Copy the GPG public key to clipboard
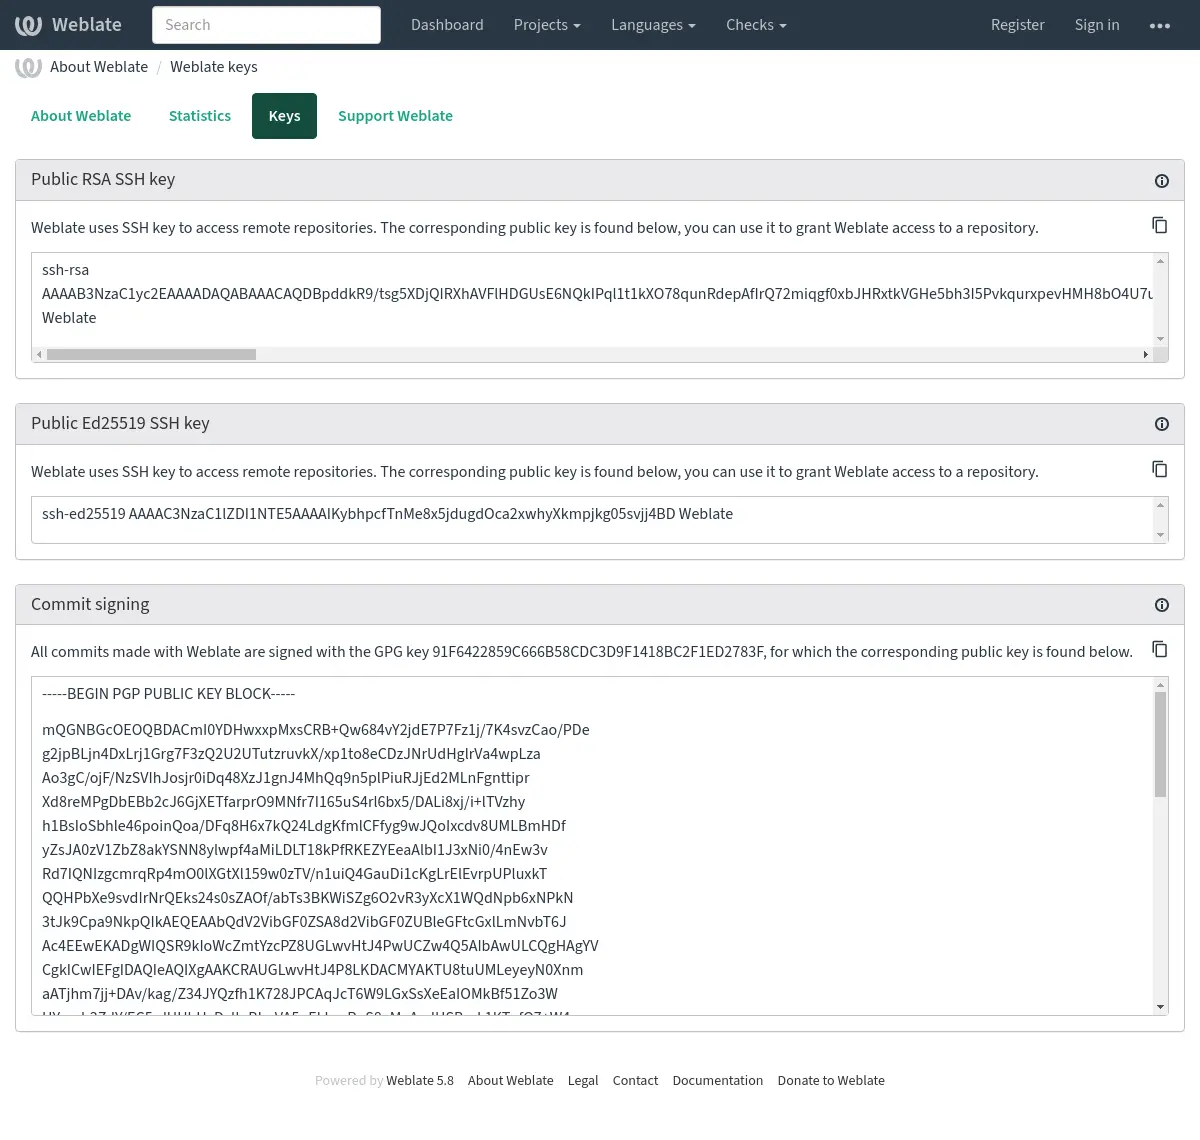This screenshot has width=1200, height=1140. 1160,649
